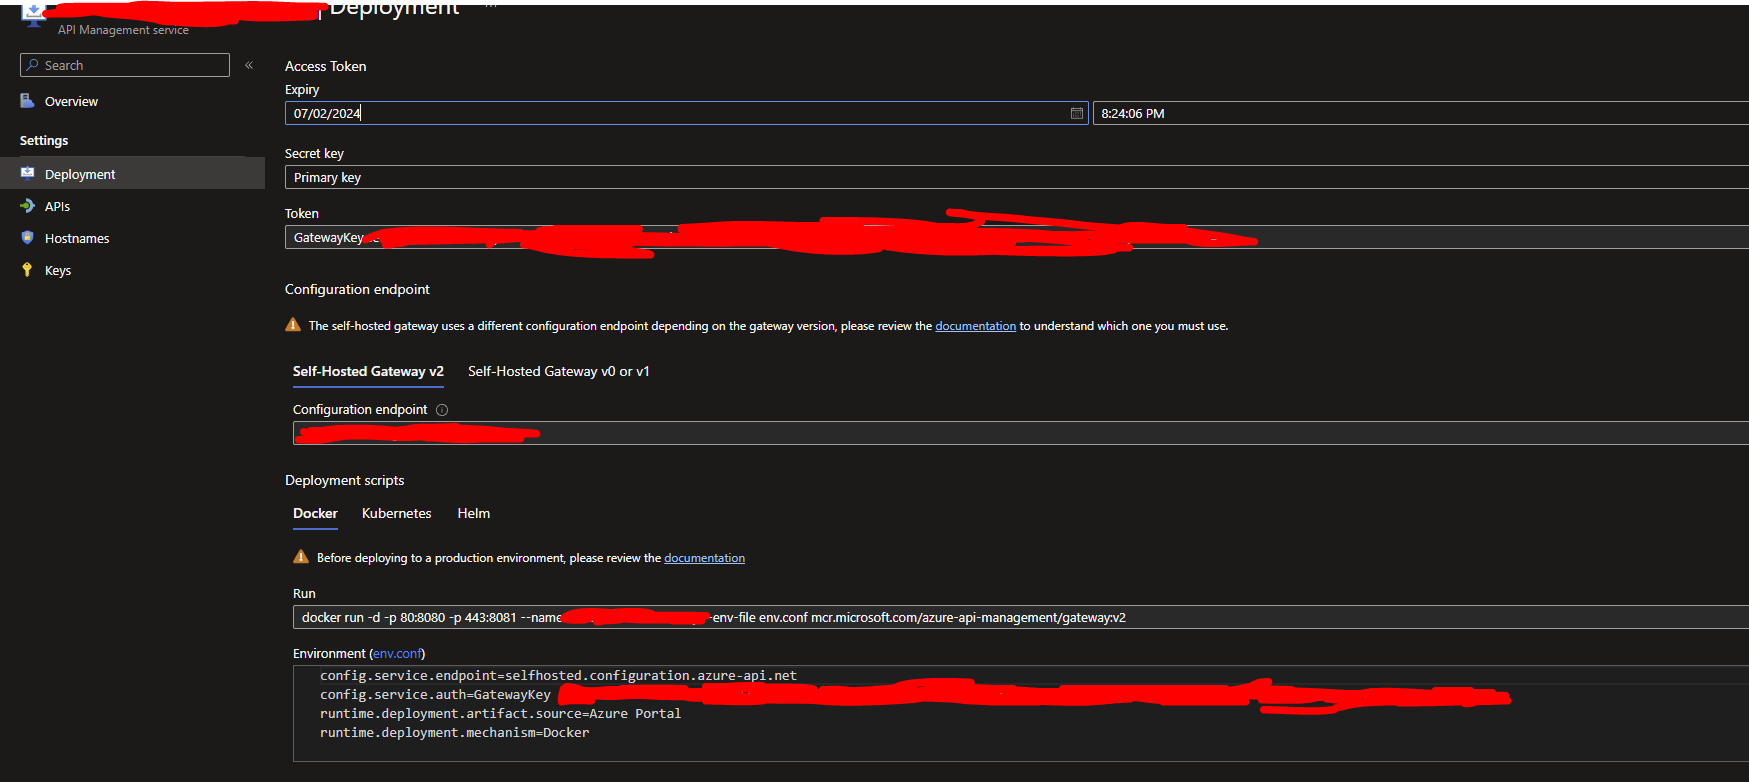Click the Configuration endpoint info icon
Screen dimensions: 1749x782
tap(442, 410)
